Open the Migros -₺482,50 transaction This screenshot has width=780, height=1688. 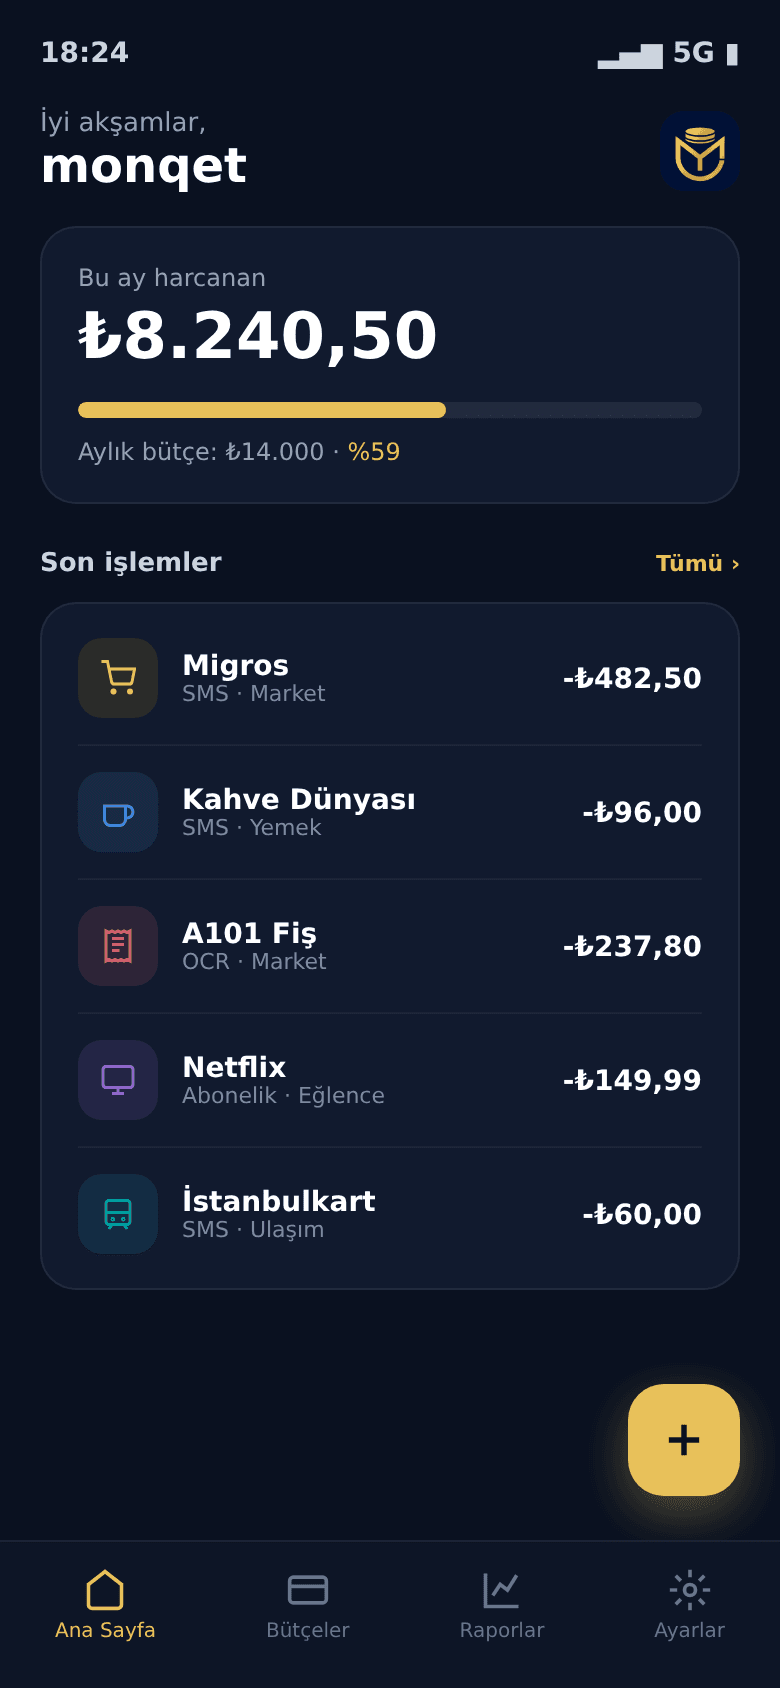point(390,678)
